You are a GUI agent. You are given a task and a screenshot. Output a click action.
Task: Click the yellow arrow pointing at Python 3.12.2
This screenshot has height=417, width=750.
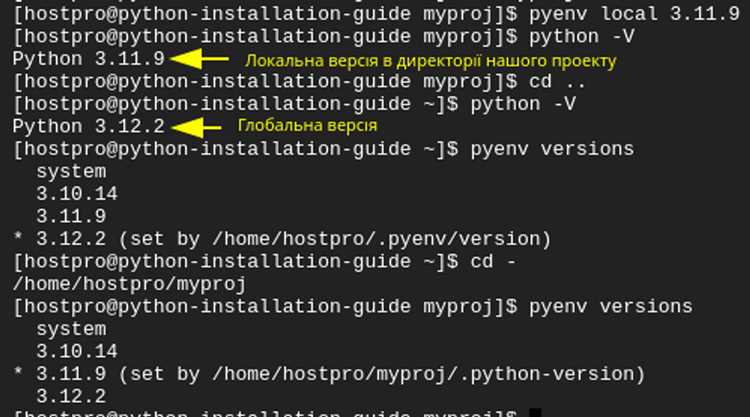pos(196,128)
